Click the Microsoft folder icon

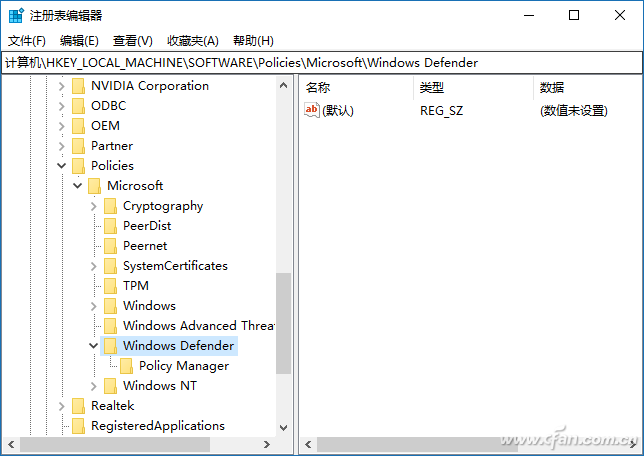(x=94, y=186)
